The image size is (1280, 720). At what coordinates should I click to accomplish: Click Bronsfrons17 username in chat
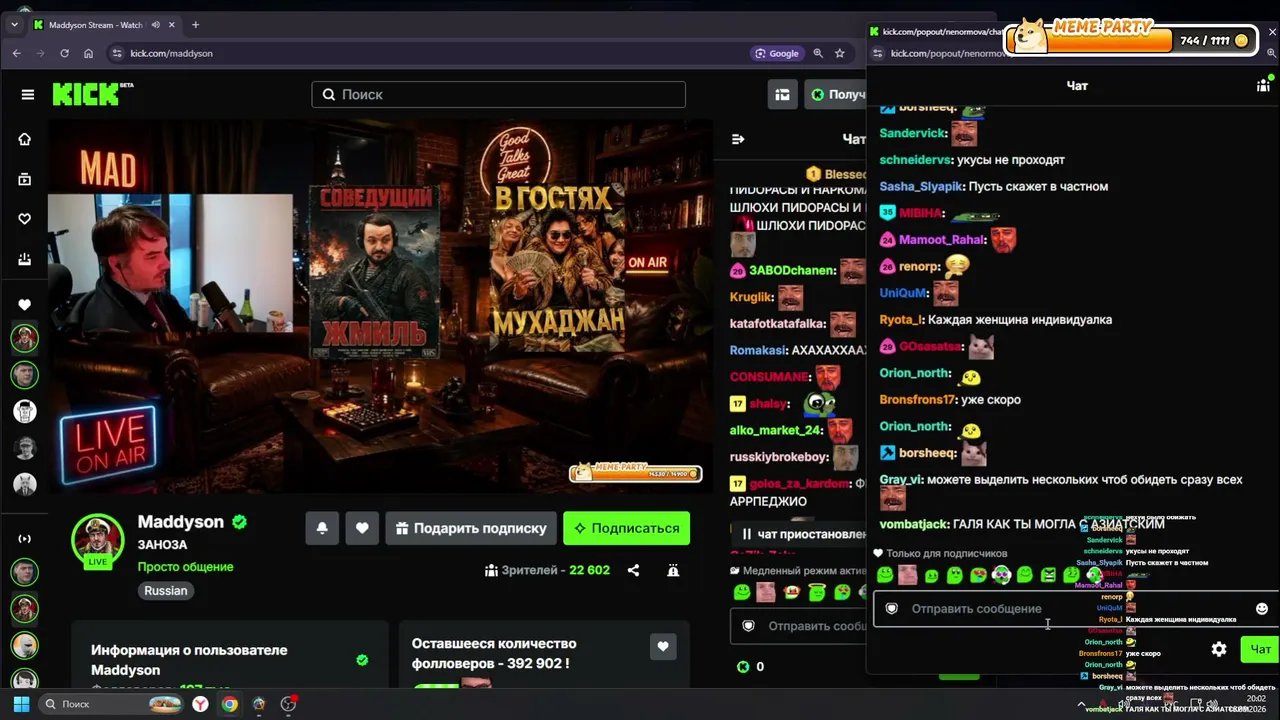click(918, 399)
